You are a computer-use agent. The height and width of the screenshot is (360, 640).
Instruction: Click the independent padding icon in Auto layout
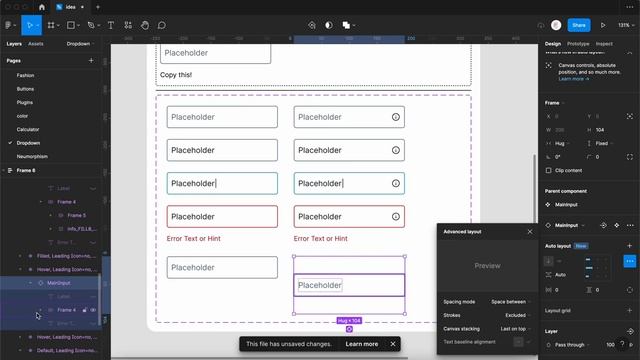coord(630,290)
